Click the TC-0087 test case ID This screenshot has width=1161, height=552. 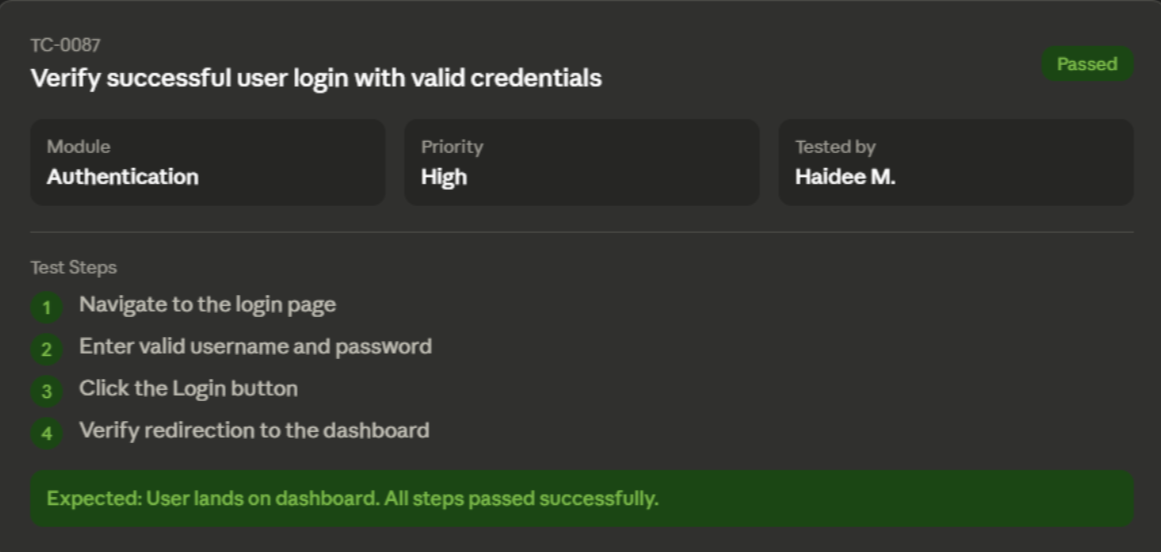[66, 45]
